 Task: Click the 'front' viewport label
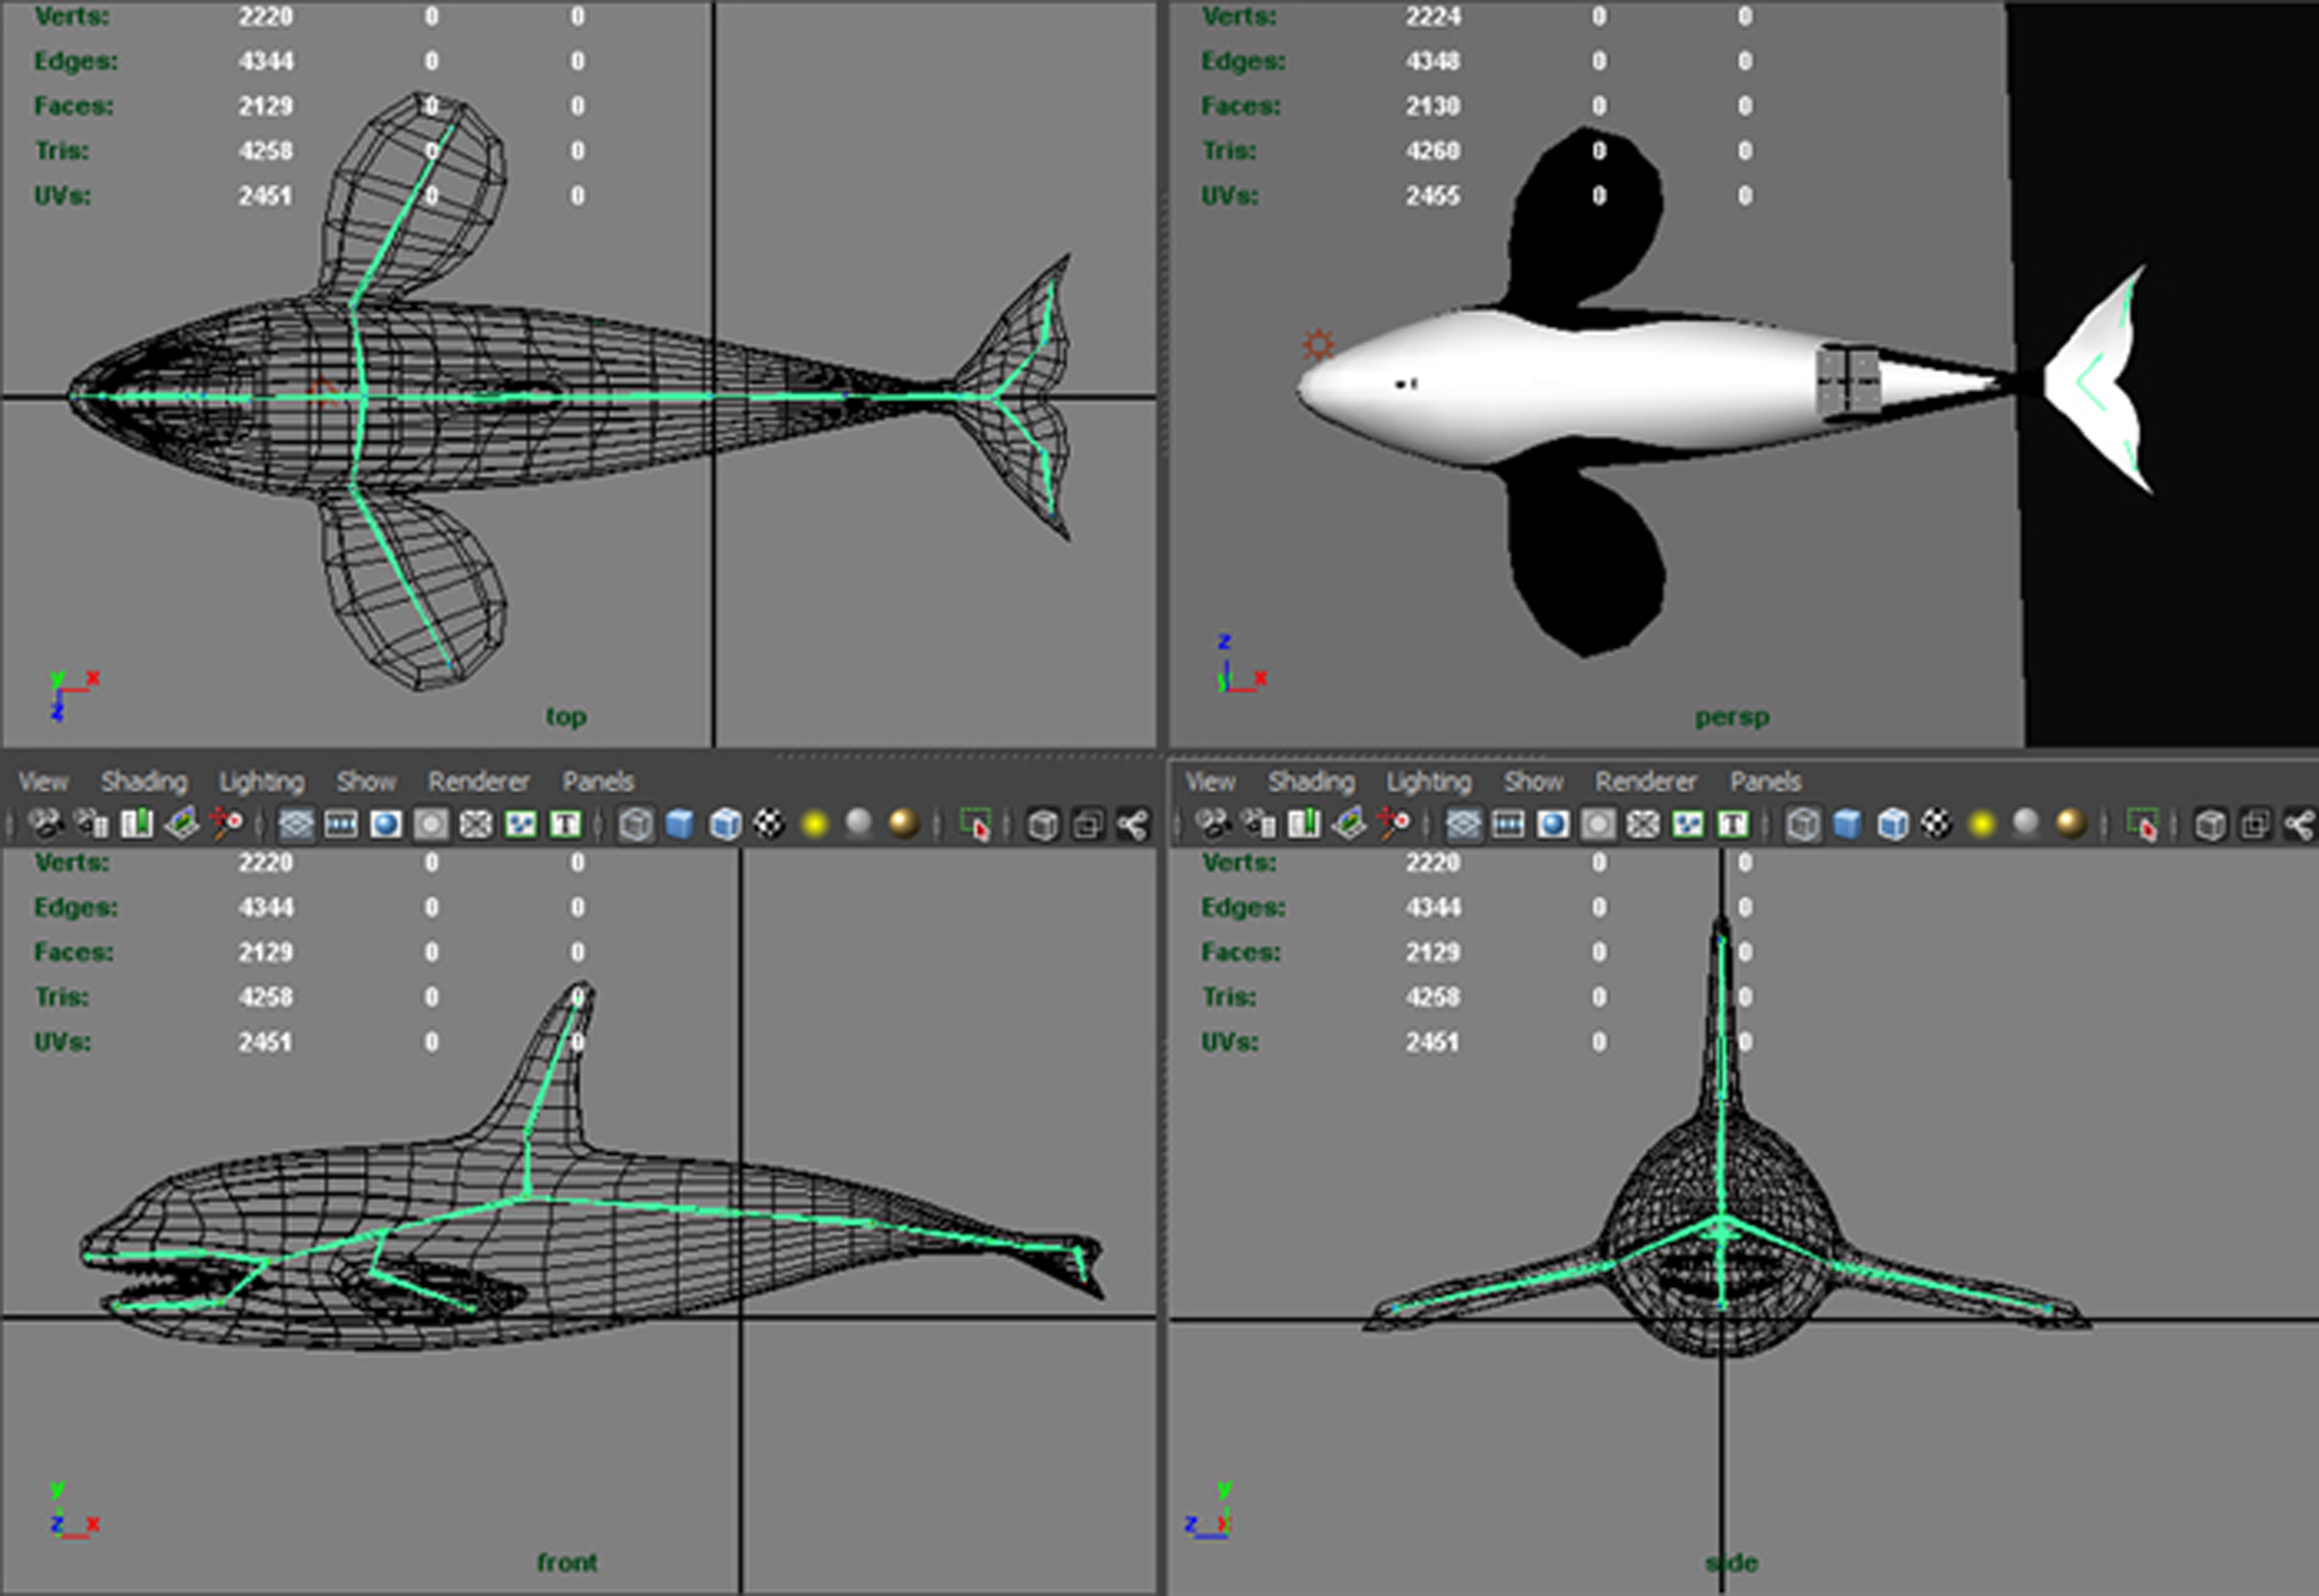pyautogui.click(x=567, y=1563)
